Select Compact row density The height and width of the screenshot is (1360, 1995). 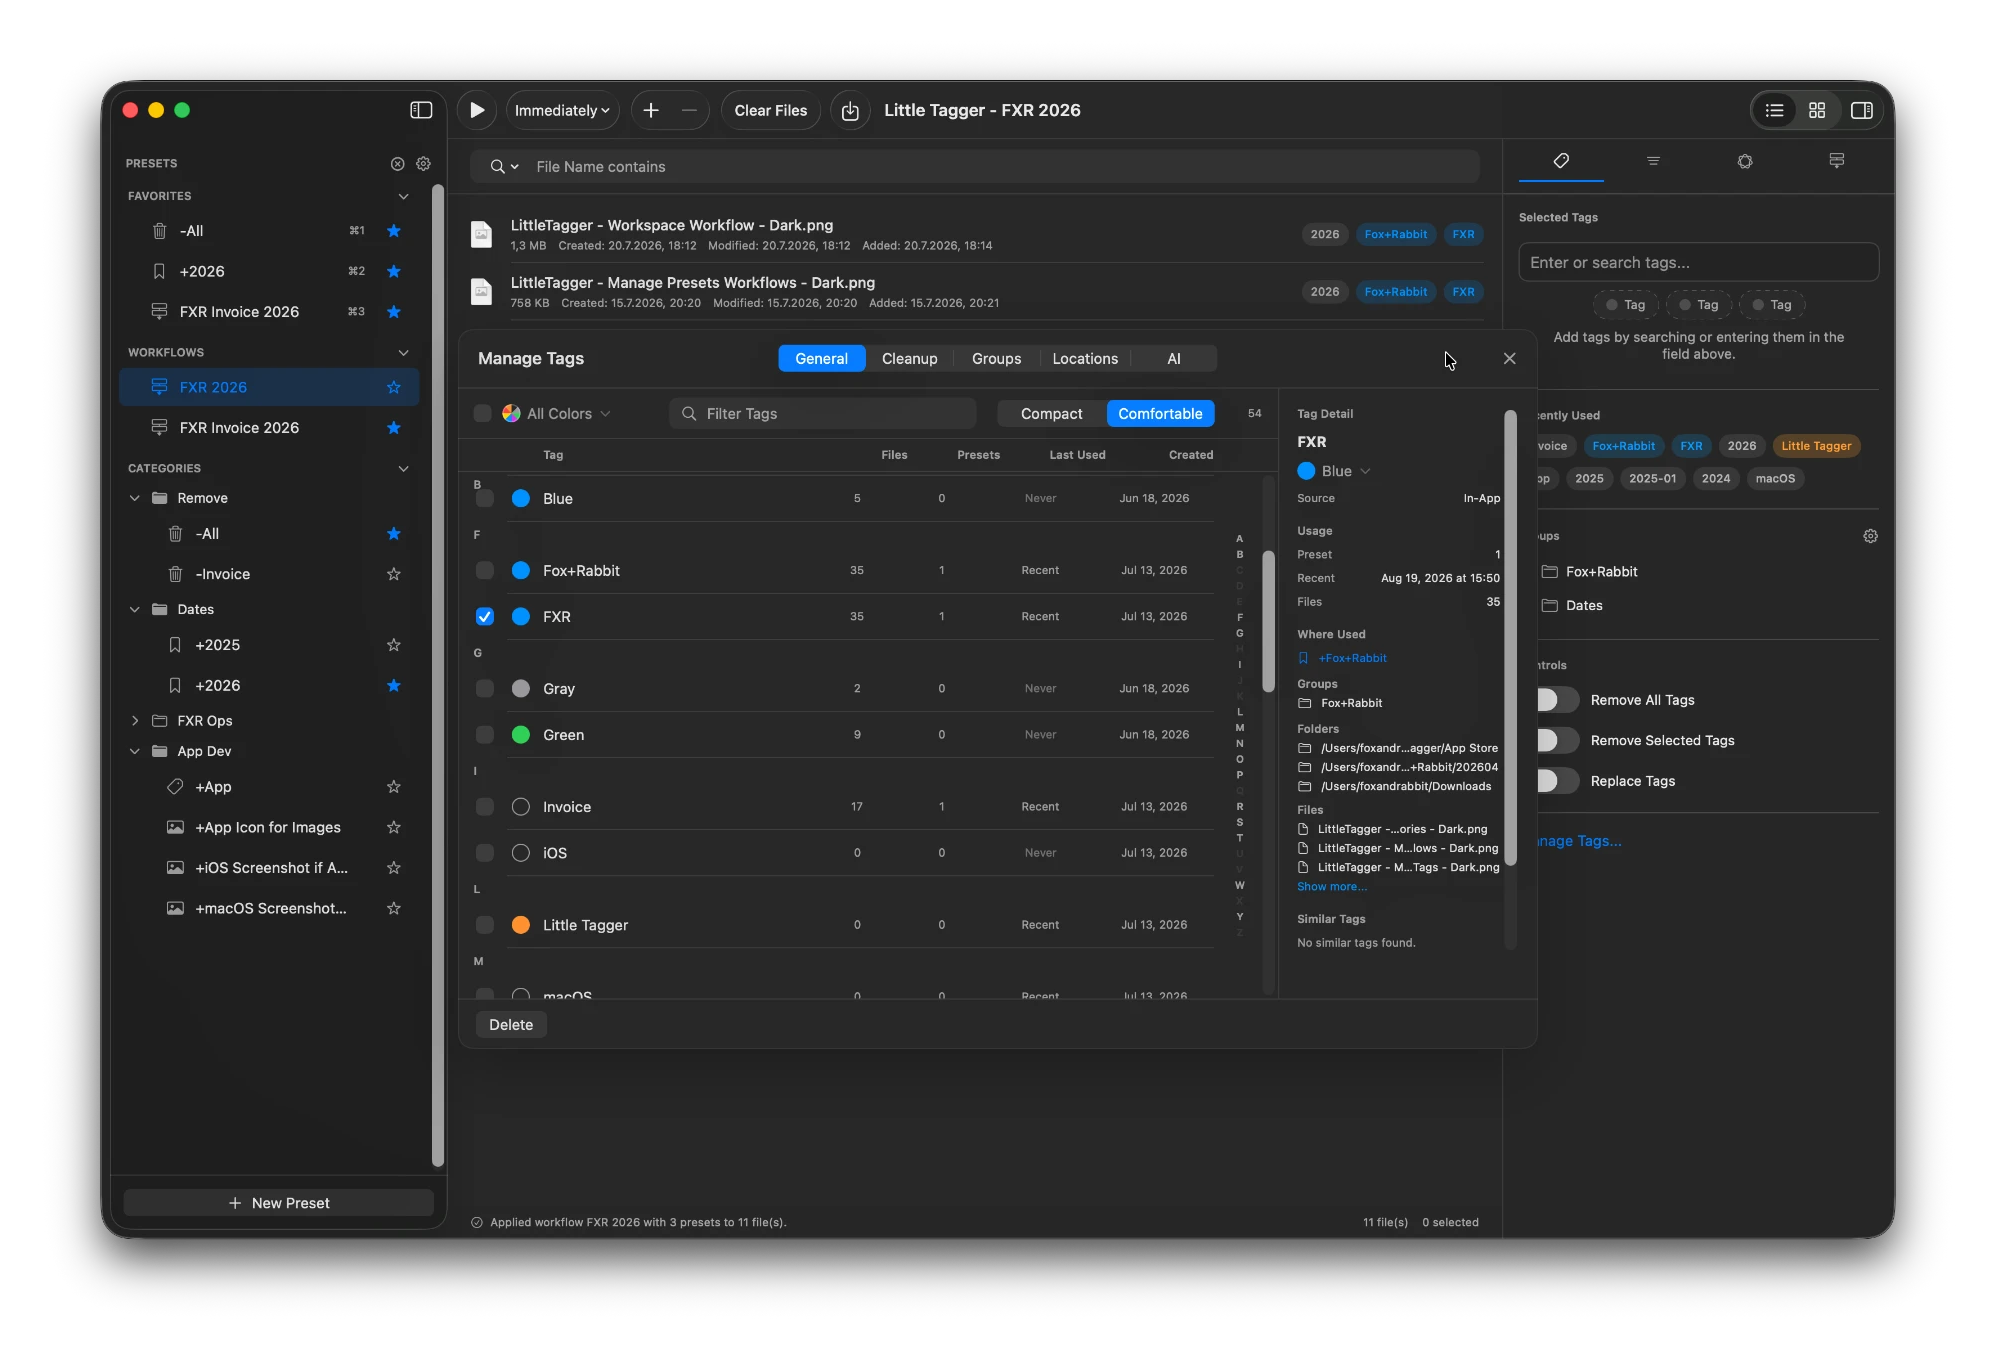pyautogui.click(x=1052, y=413)
